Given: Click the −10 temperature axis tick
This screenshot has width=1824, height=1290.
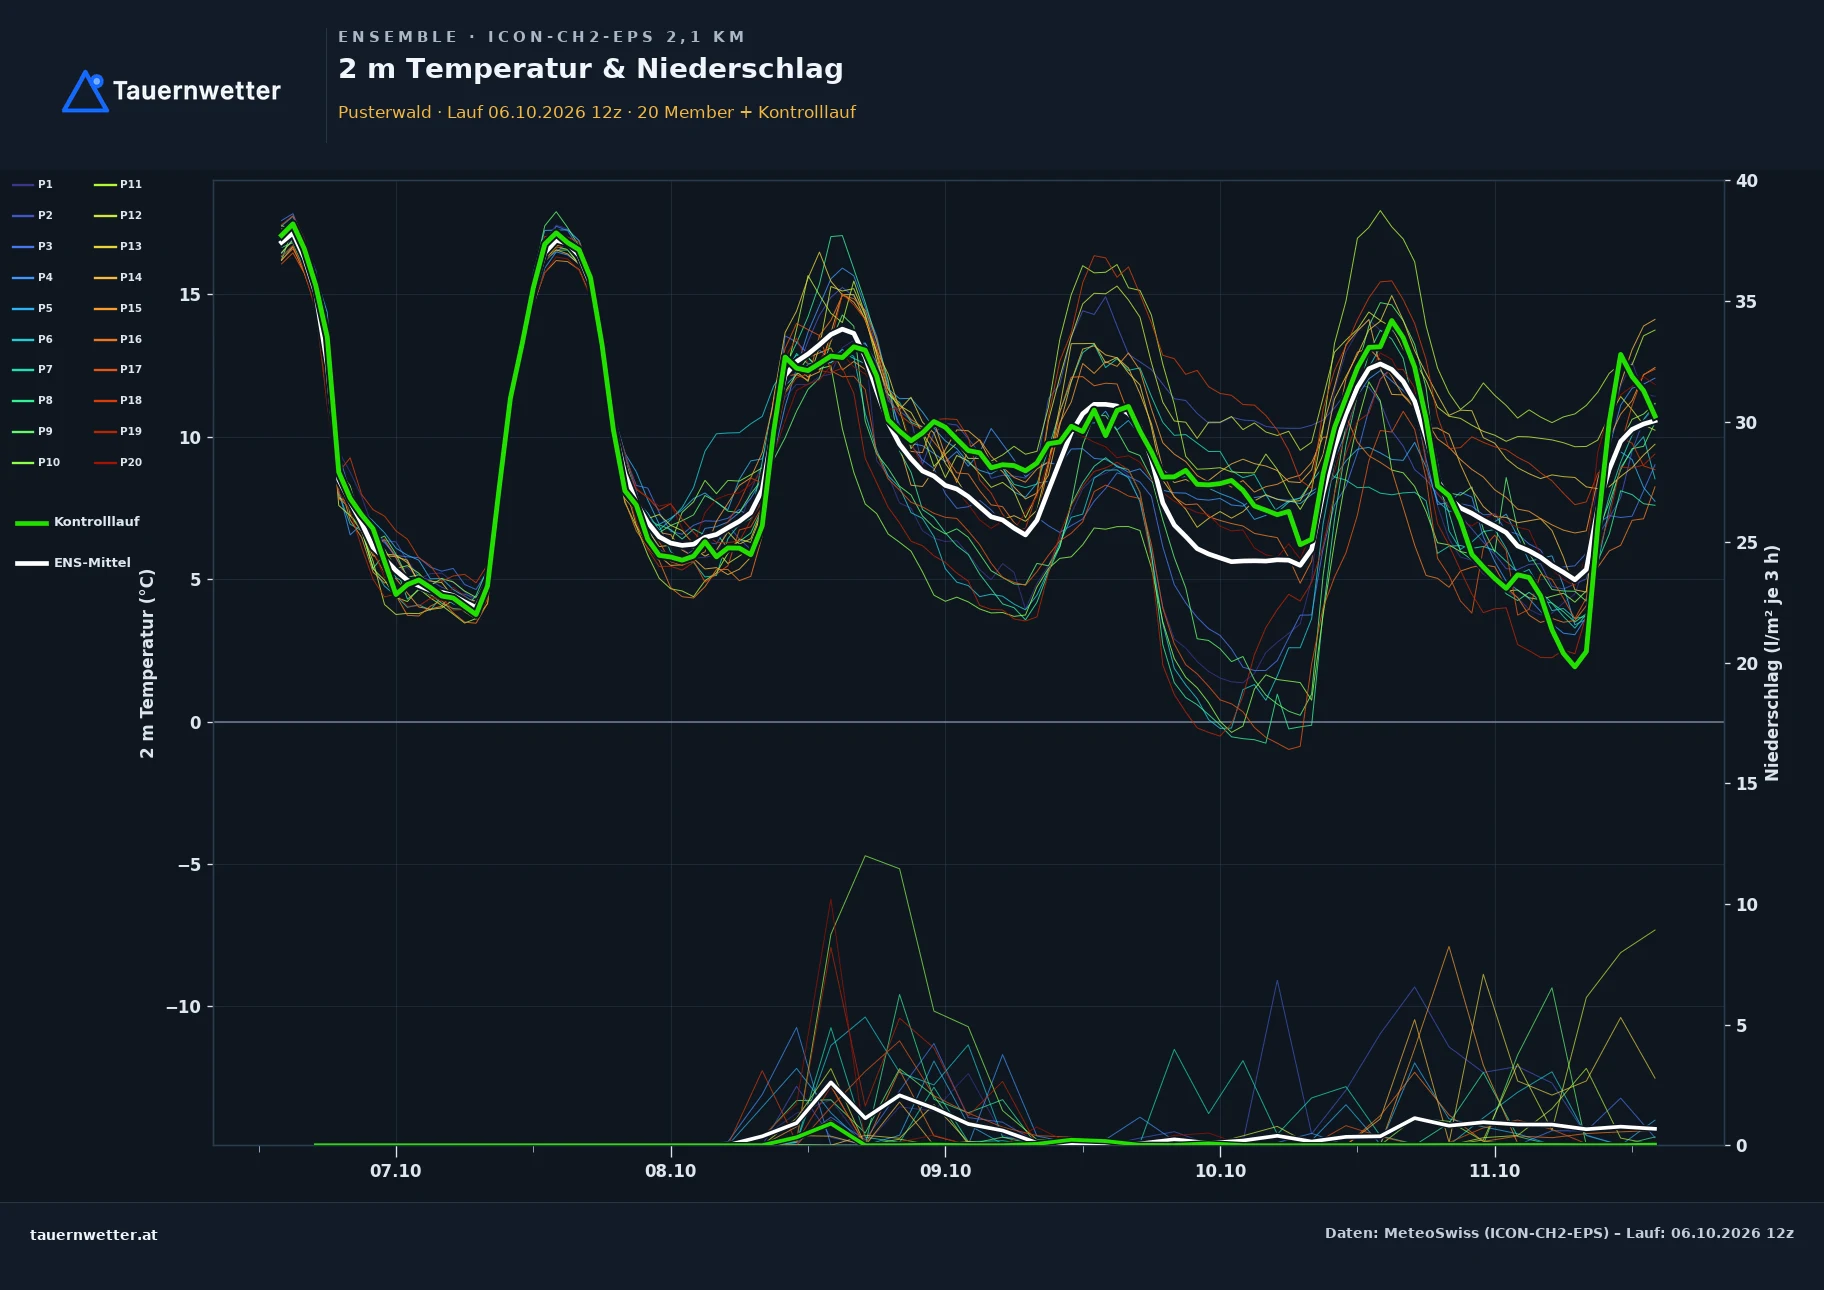Looking at the screenshot, I should [x=183, y=1007].
